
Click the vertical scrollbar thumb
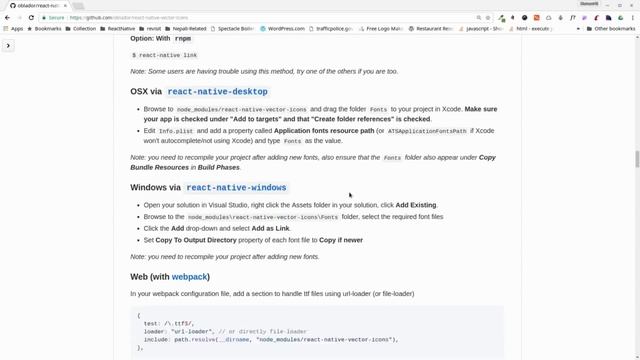click(x=637, y=159)
